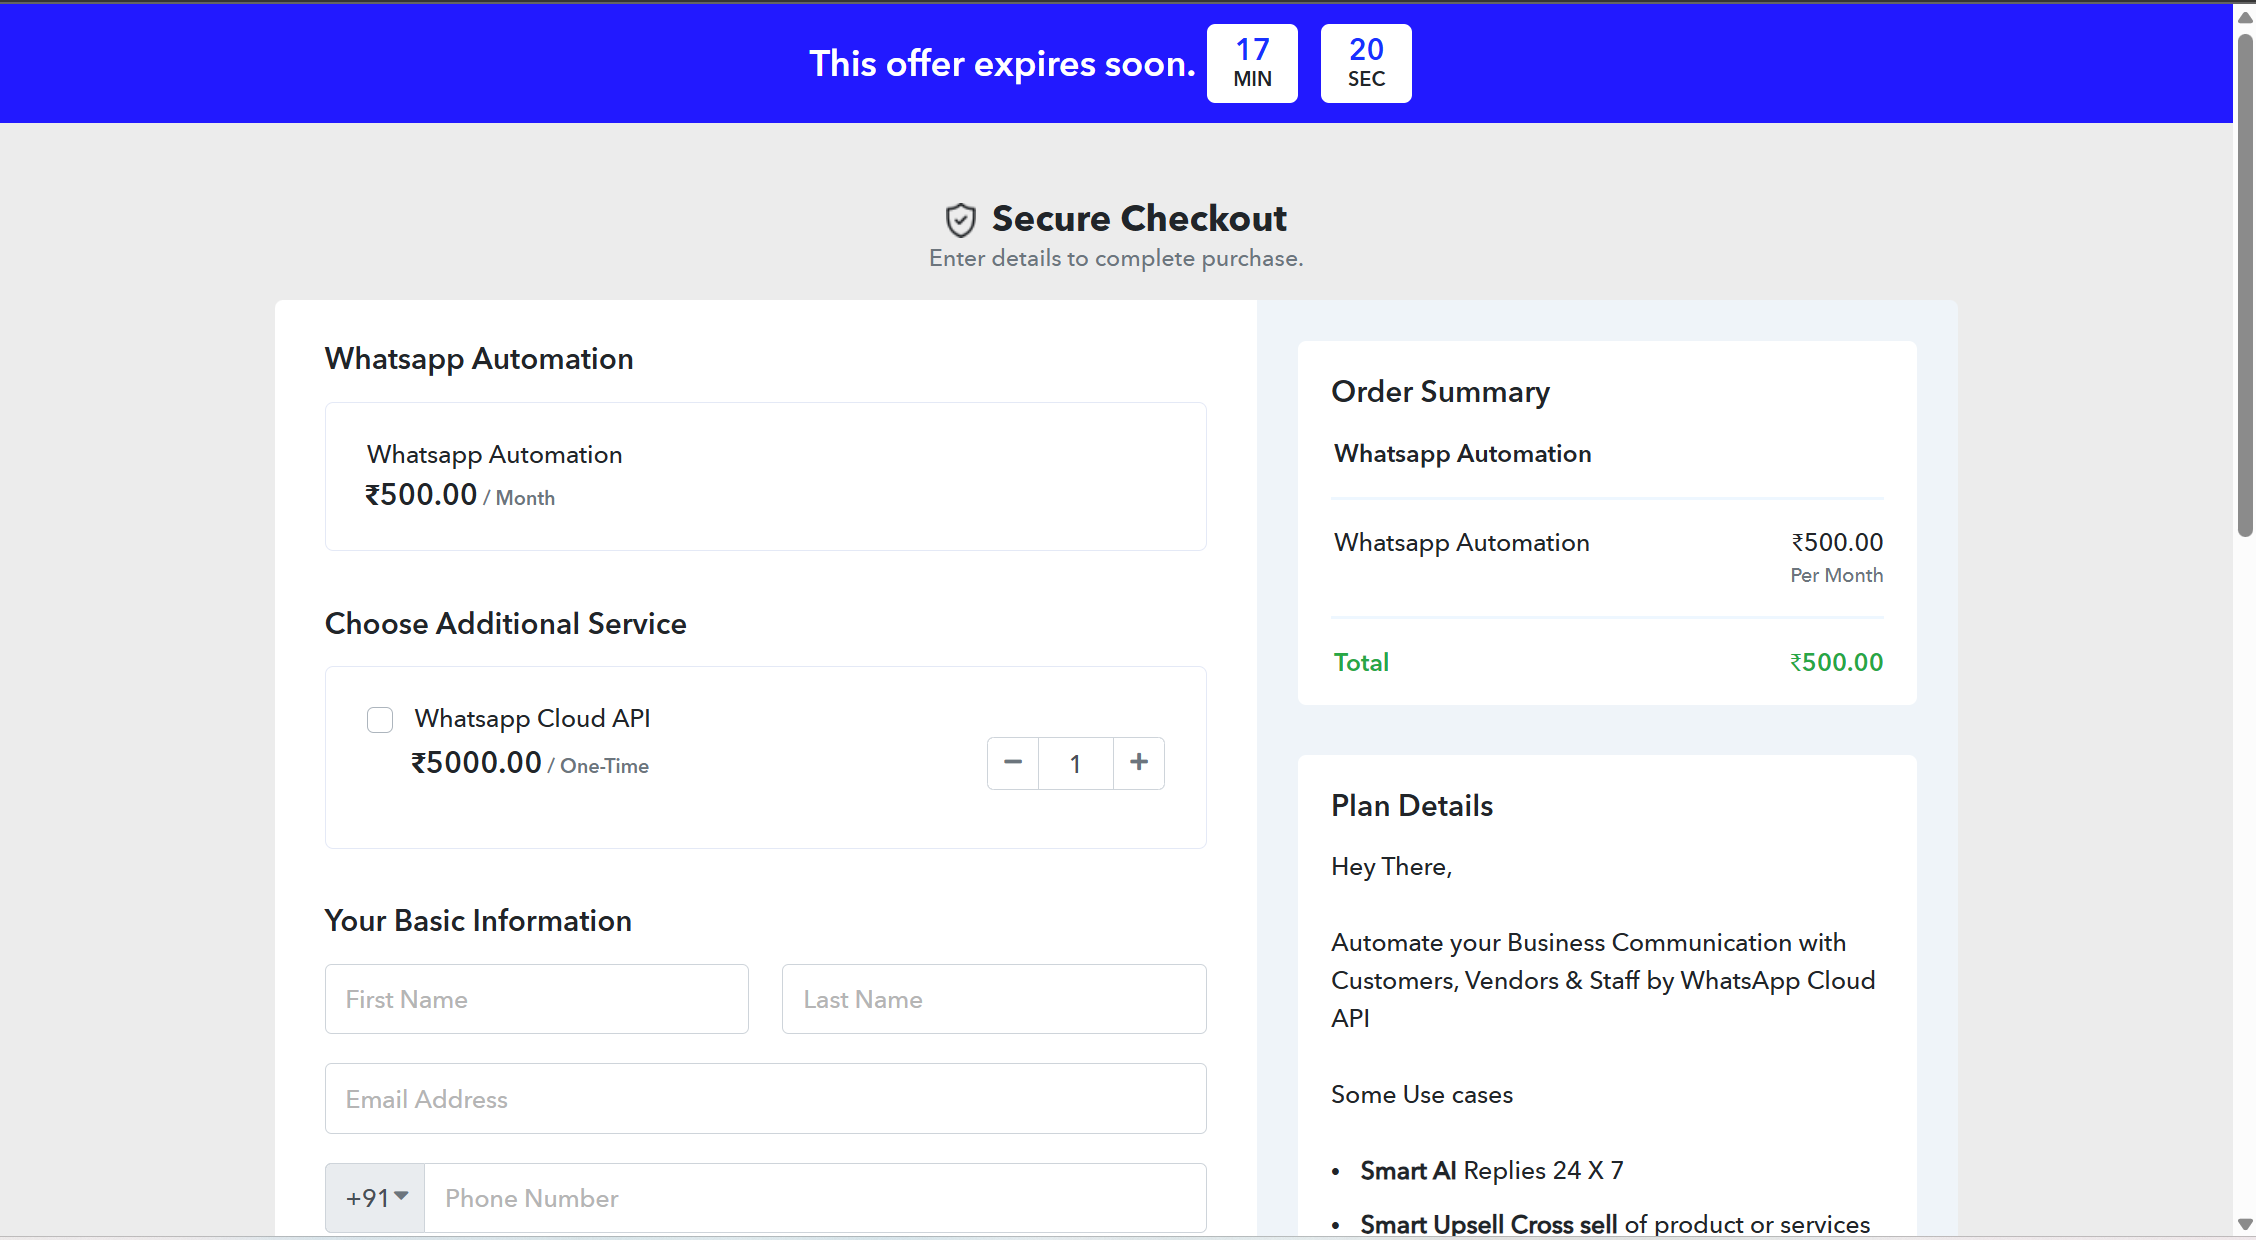Image resolution: width=2256 pixels, height=1240 pixels.
Task: Click the vertical scrollbar thumb
Action: pos(2245,285)
